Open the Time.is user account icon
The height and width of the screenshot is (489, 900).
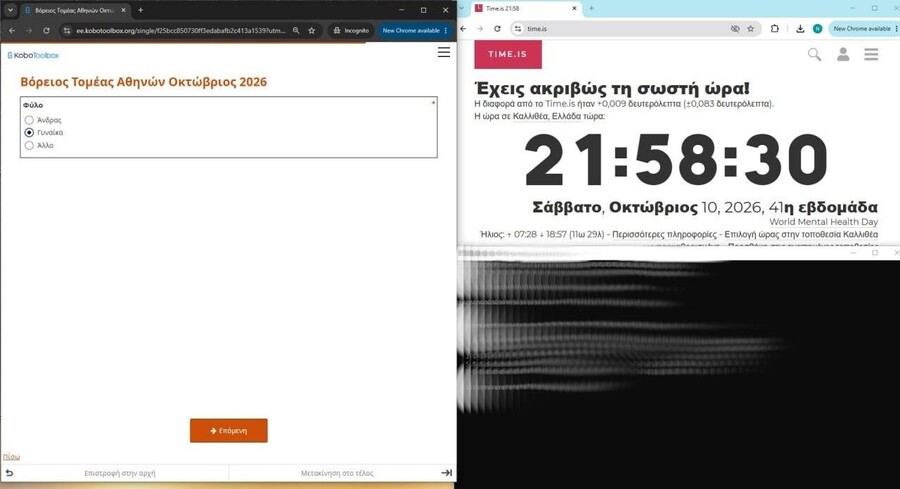(843, 55)
